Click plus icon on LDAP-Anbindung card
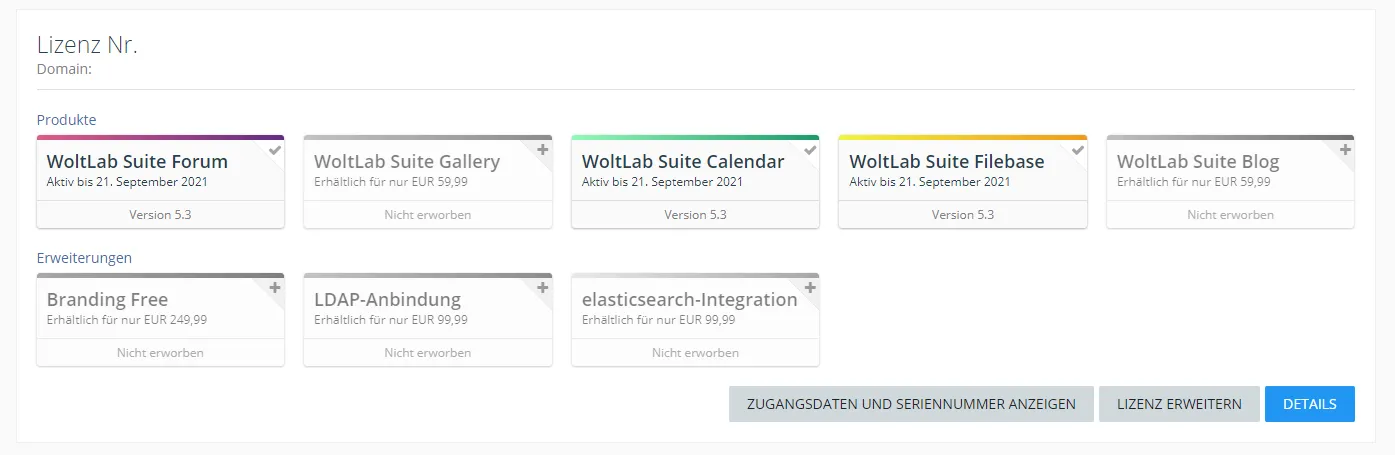Viewport: 1395px width, 455px height. [x=543, y=287]
